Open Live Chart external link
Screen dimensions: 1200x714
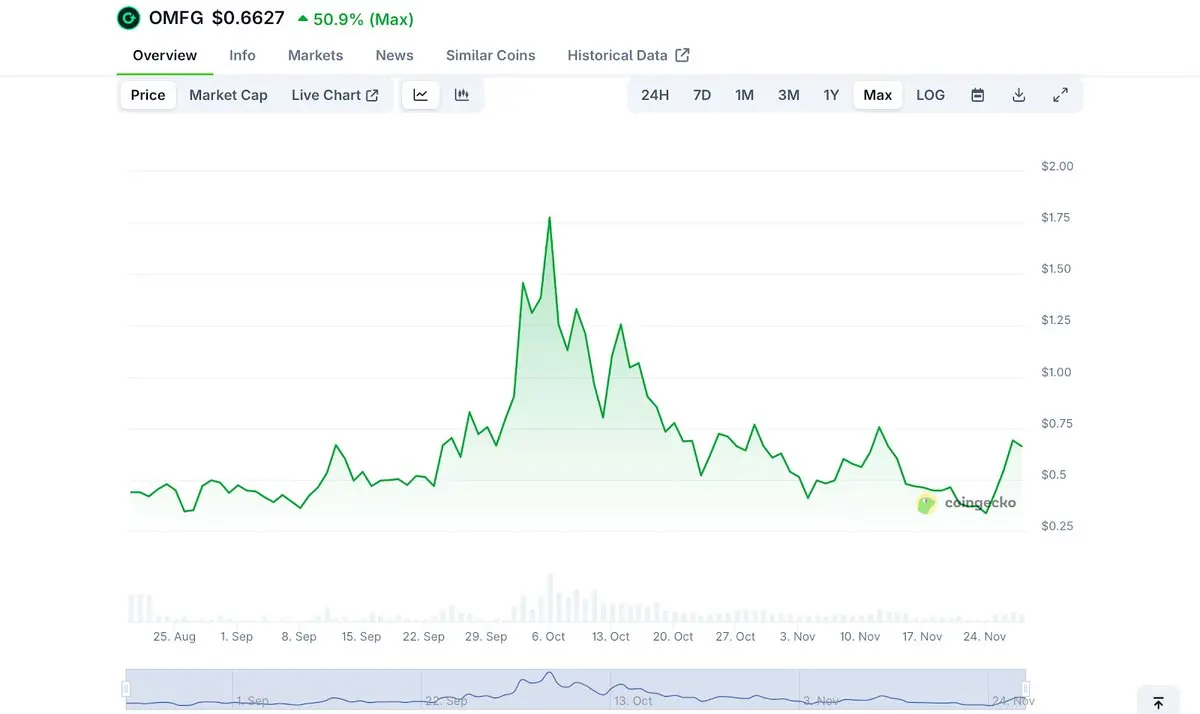334,95
